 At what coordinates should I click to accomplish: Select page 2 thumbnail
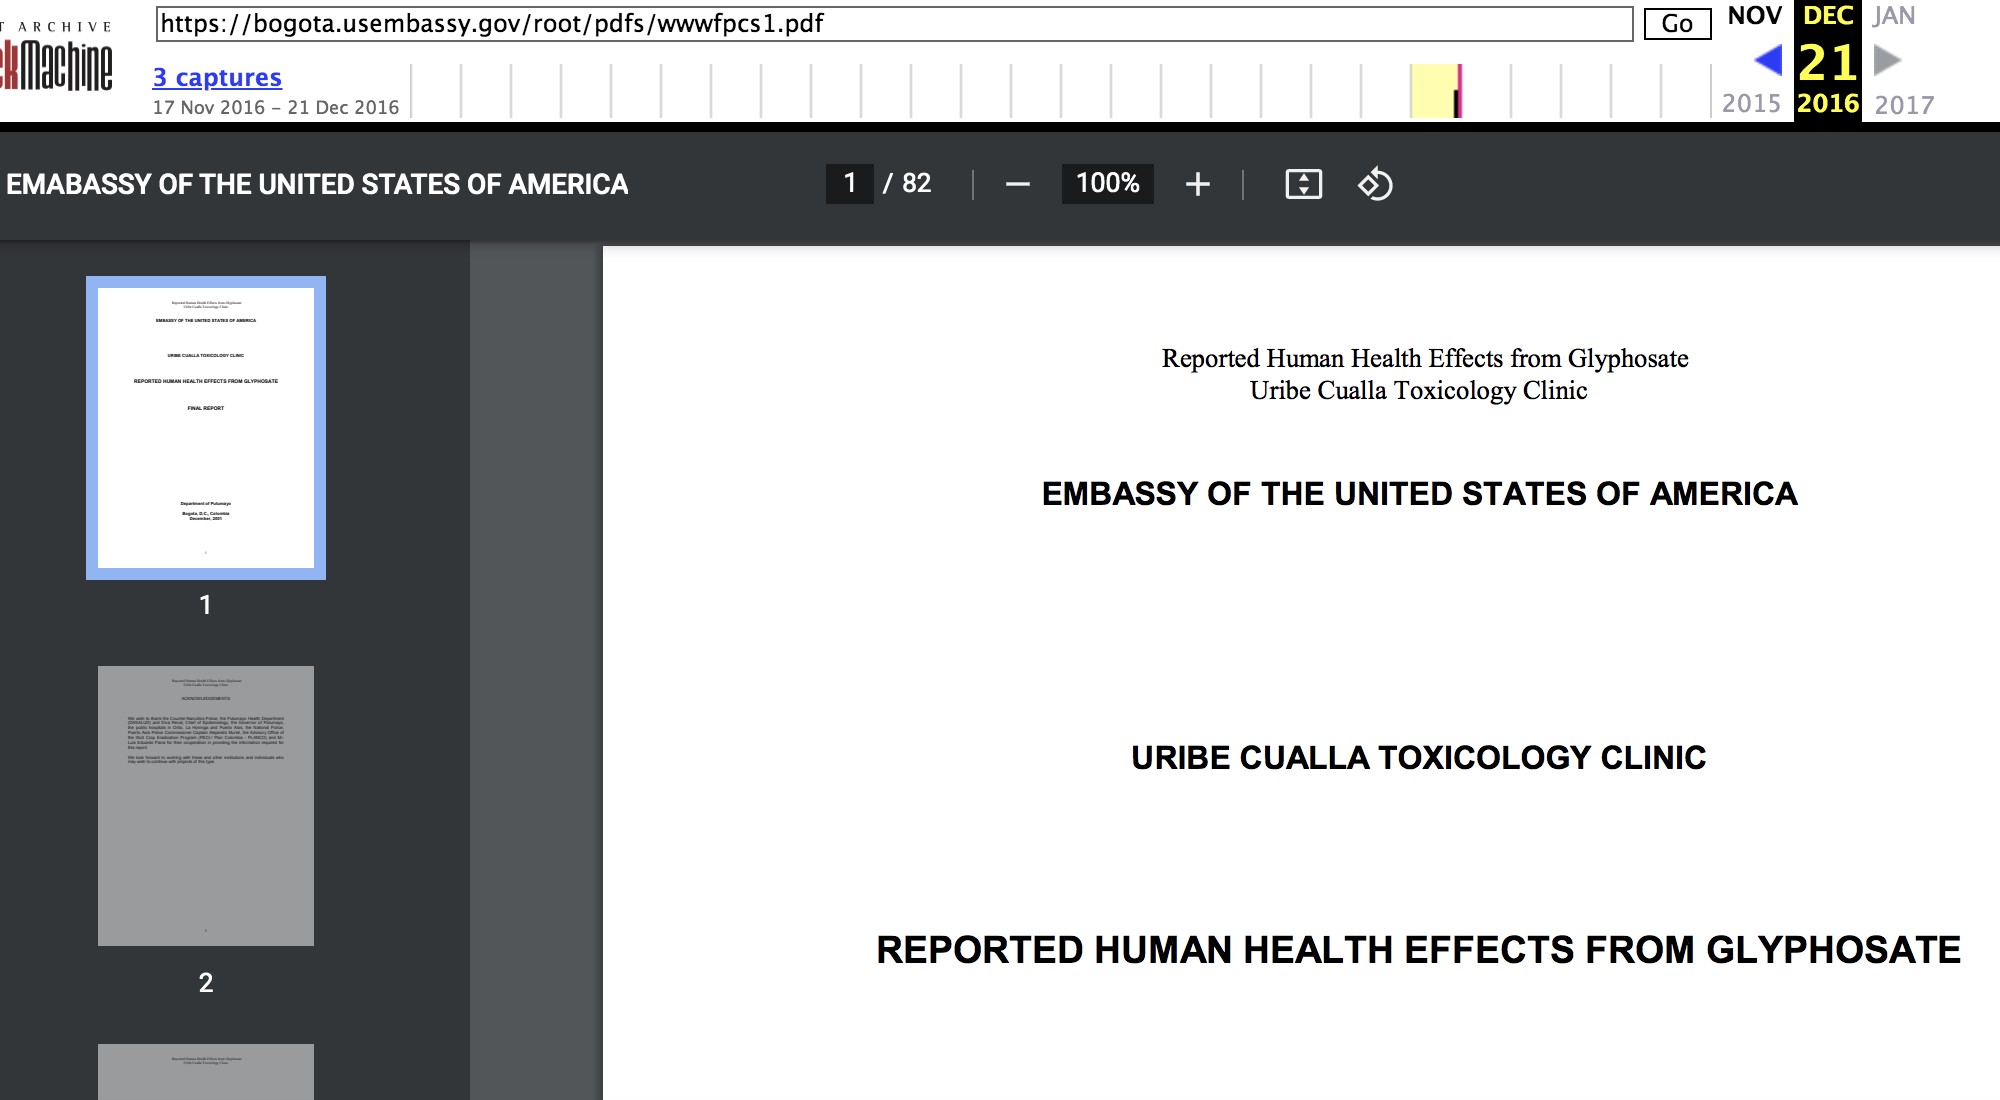pos(206,806)
